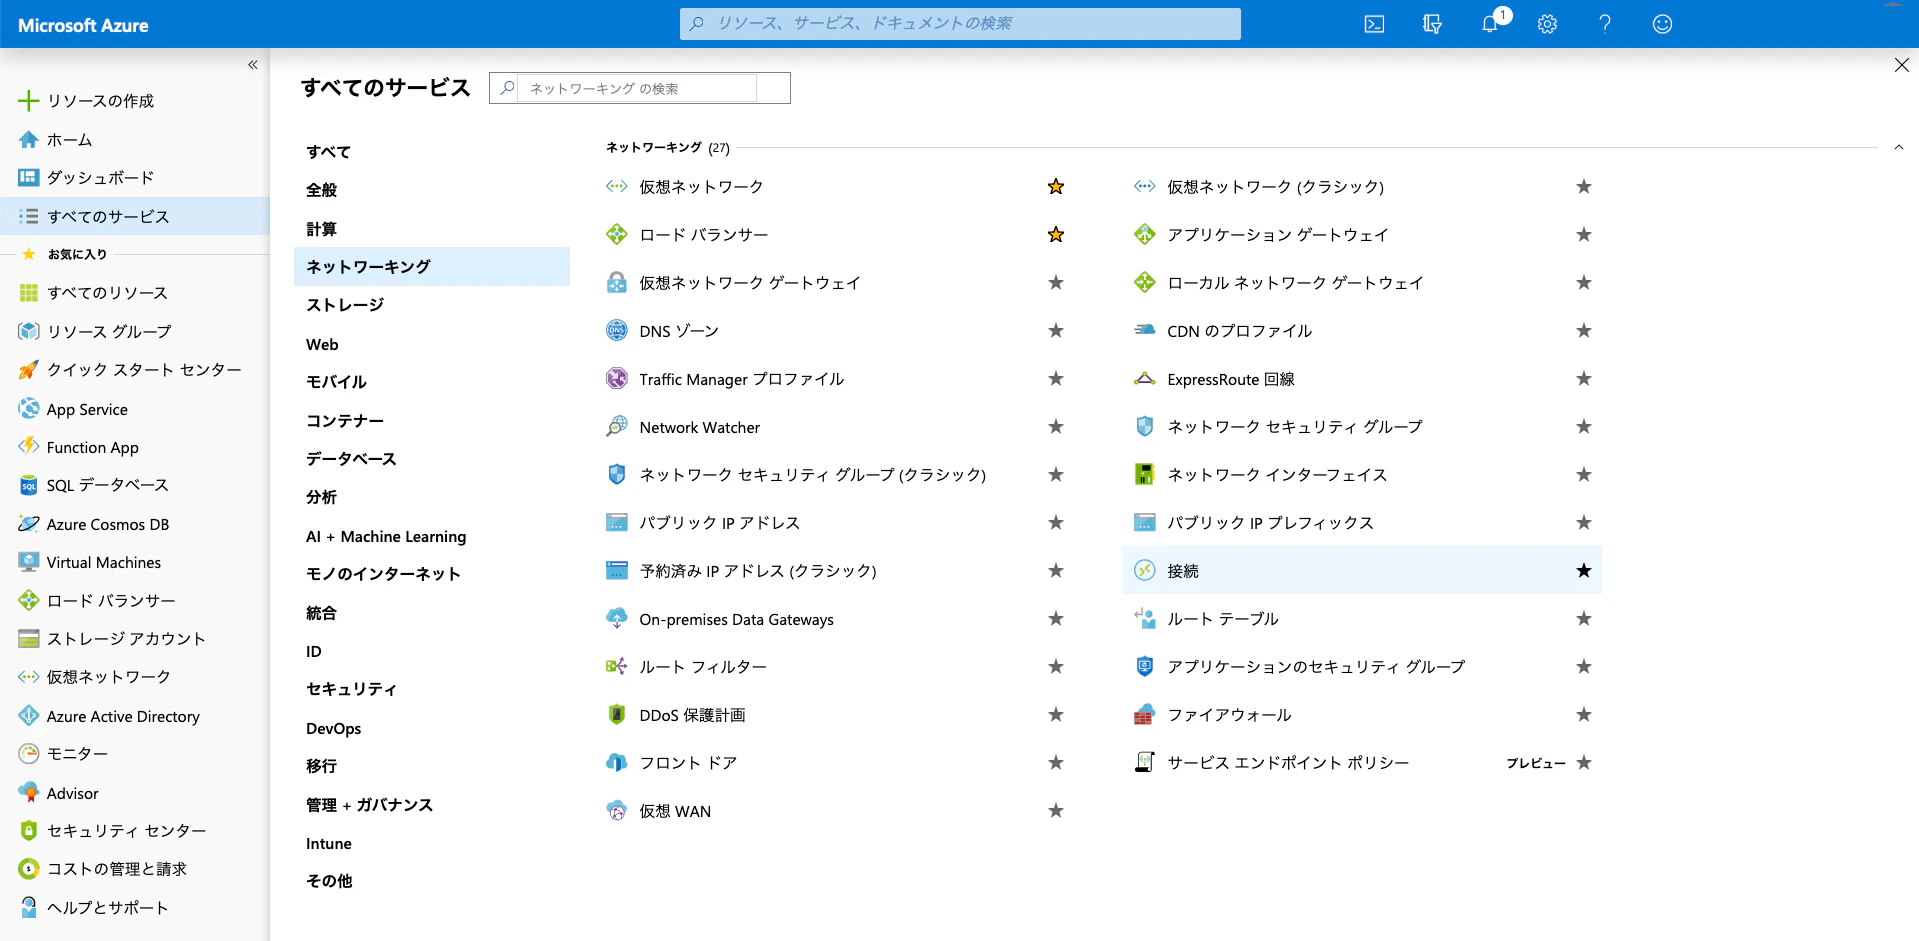
Task: Click the CDN のプロファイル icon
Action: [1145, 331]
